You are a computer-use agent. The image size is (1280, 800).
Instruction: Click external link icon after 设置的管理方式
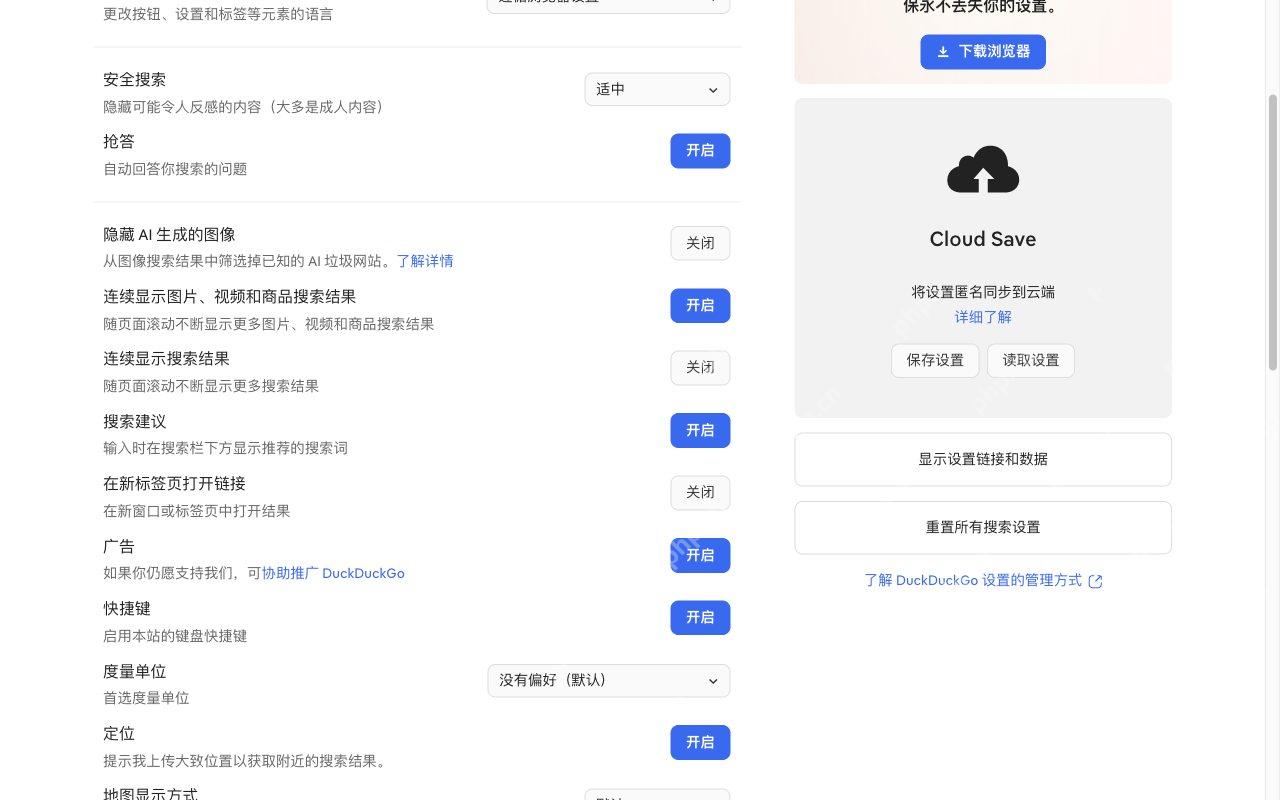[1095, 581]
